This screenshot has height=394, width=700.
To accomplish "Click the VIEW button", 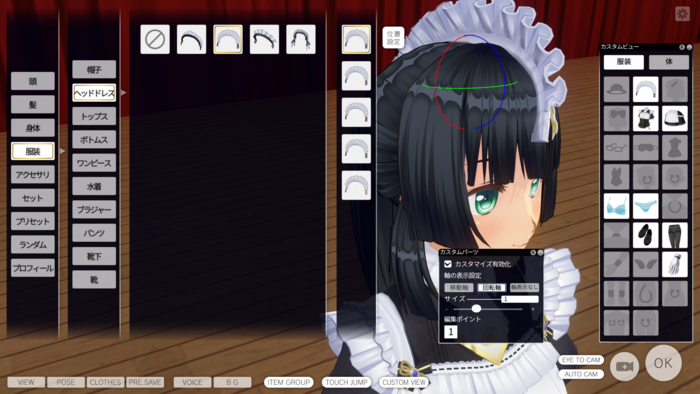I will (x=26, y=382).
